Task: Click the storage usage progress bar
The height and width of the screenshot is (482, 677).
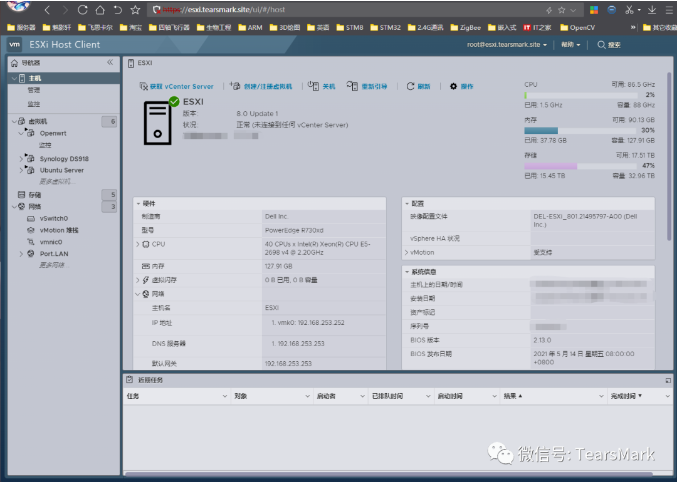Action: [581, 166]
